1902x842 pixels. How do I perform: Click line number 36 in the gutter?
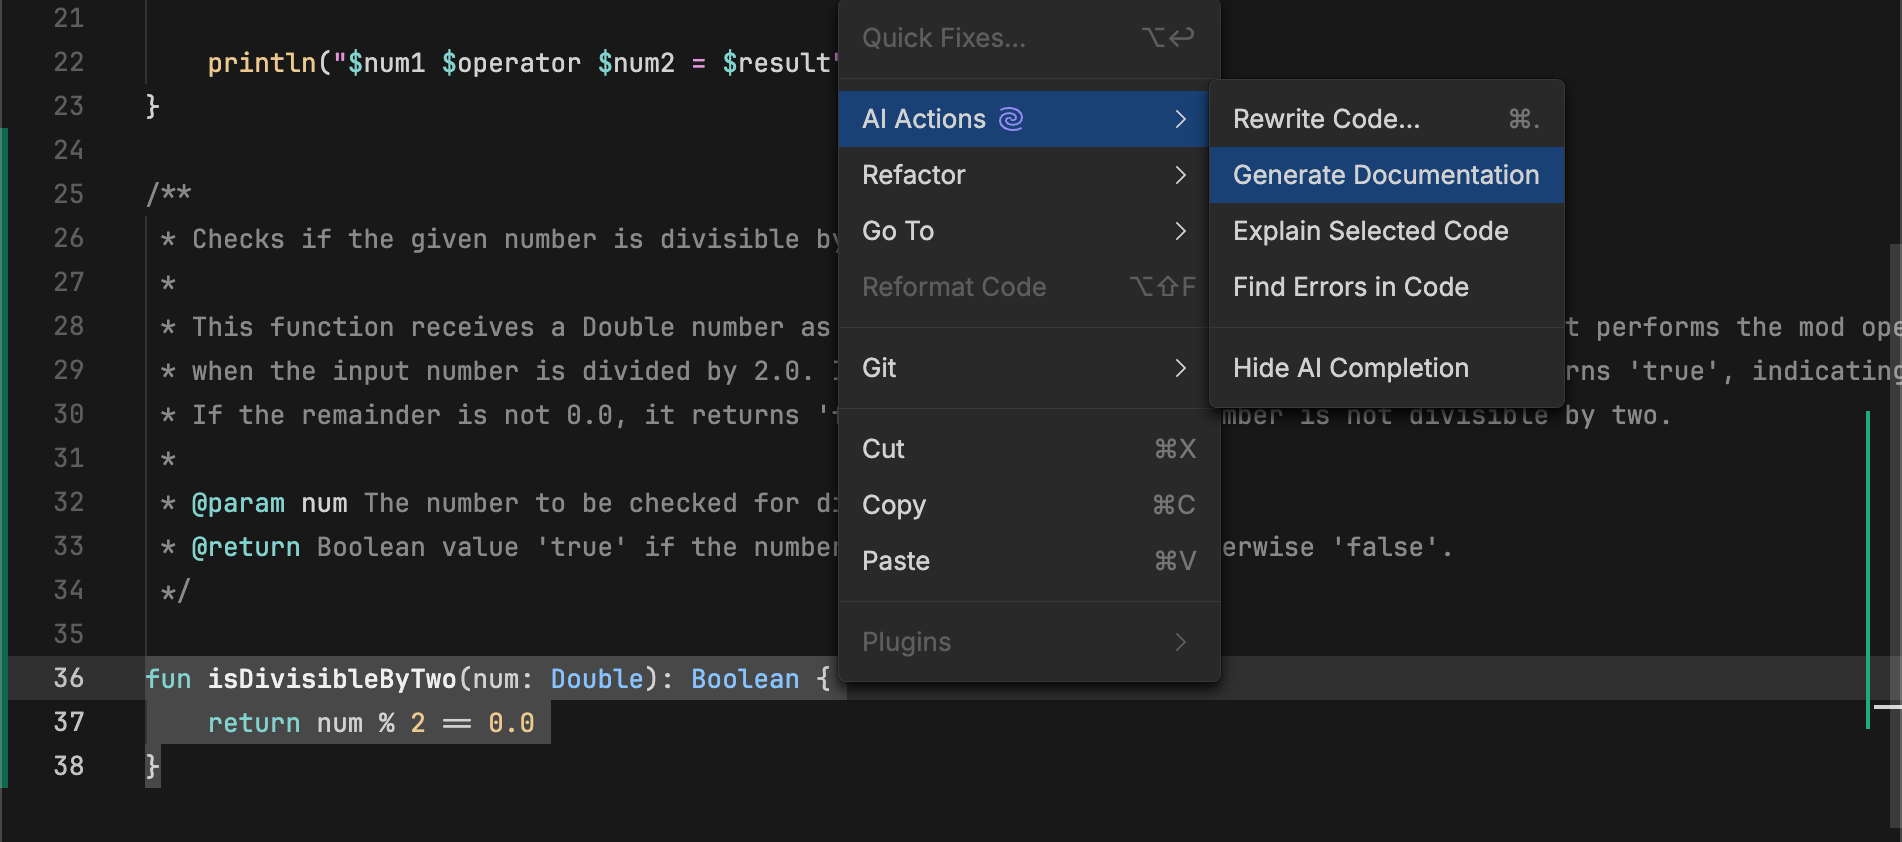68,679
